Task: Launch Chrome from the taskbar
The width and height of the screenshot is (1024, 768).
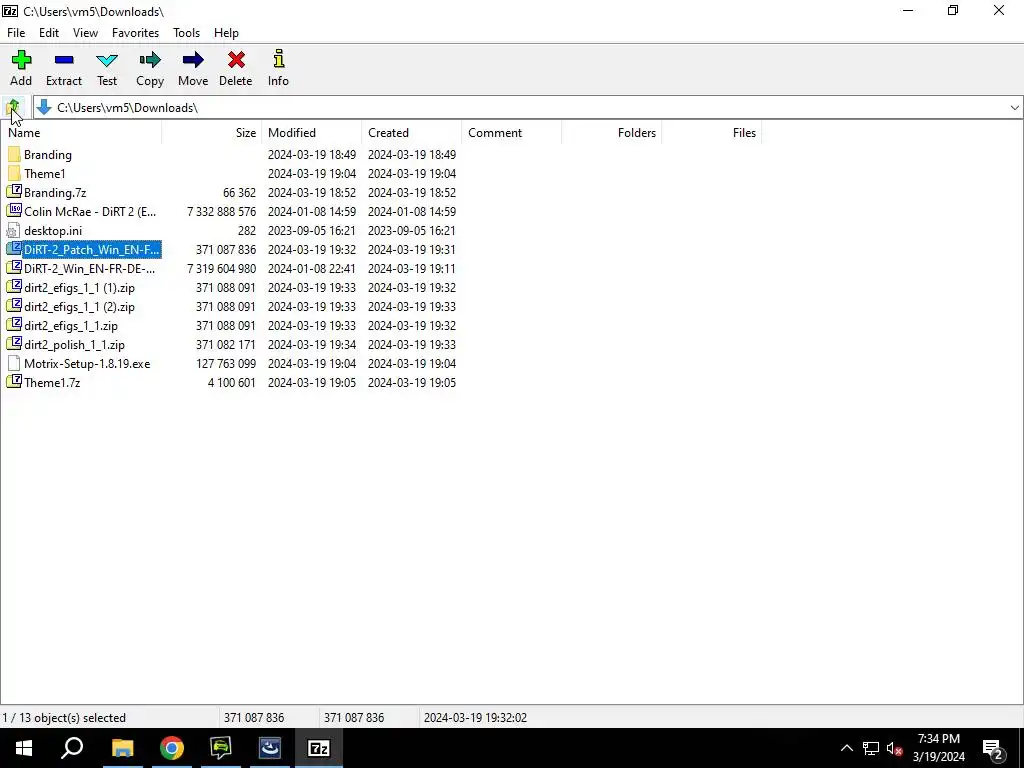Action: 171,748
